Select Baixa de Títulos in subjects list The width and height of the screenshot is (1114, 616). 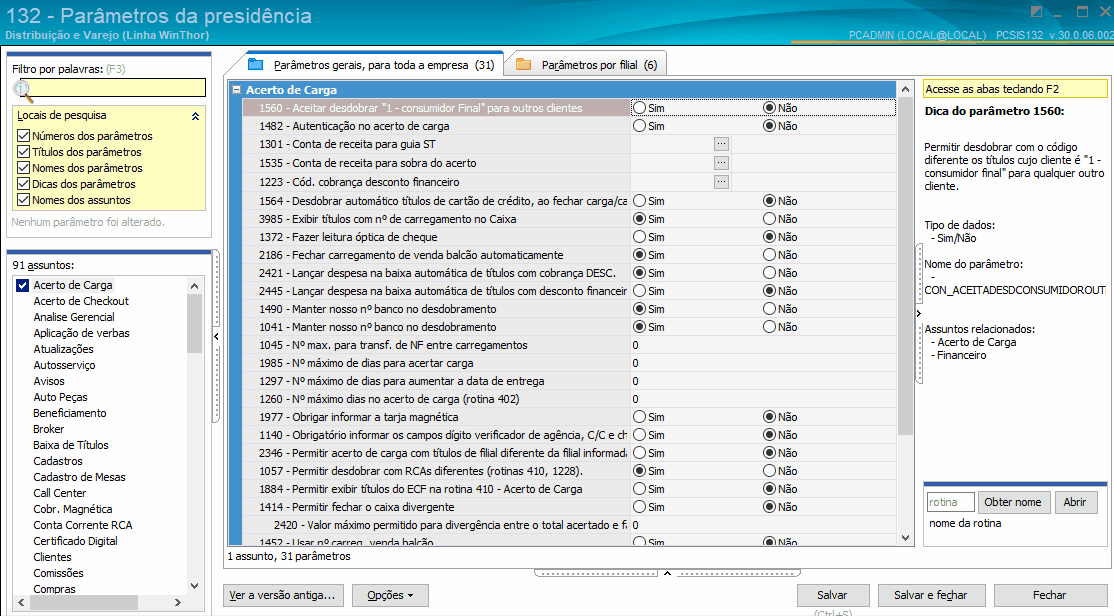tap(71, 445)
